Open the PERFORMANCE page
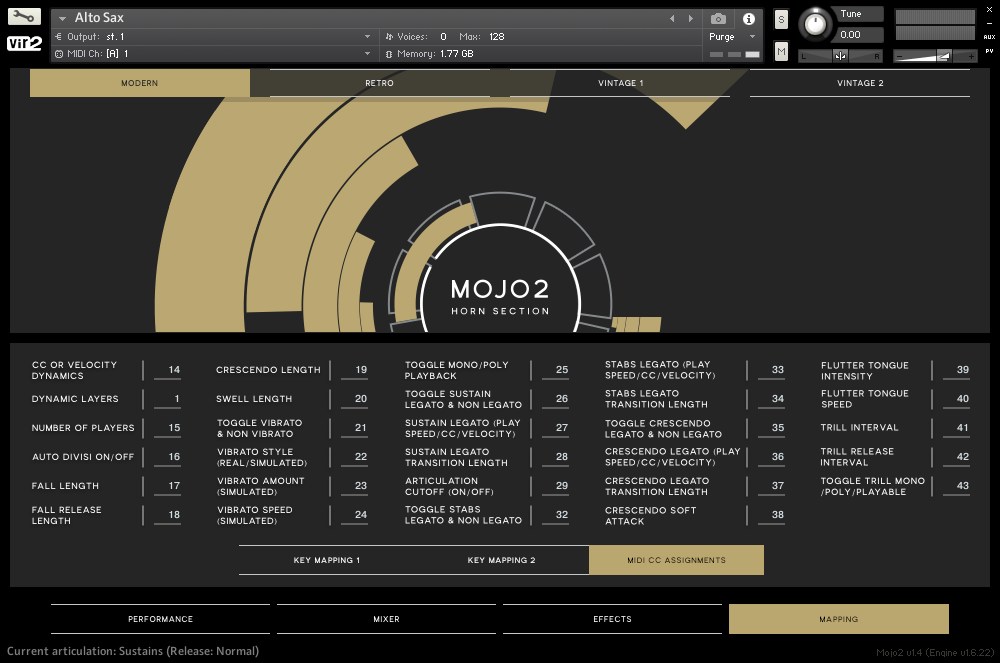The height and width of the screenshot is (663, 1000). (x=160, y=619)
